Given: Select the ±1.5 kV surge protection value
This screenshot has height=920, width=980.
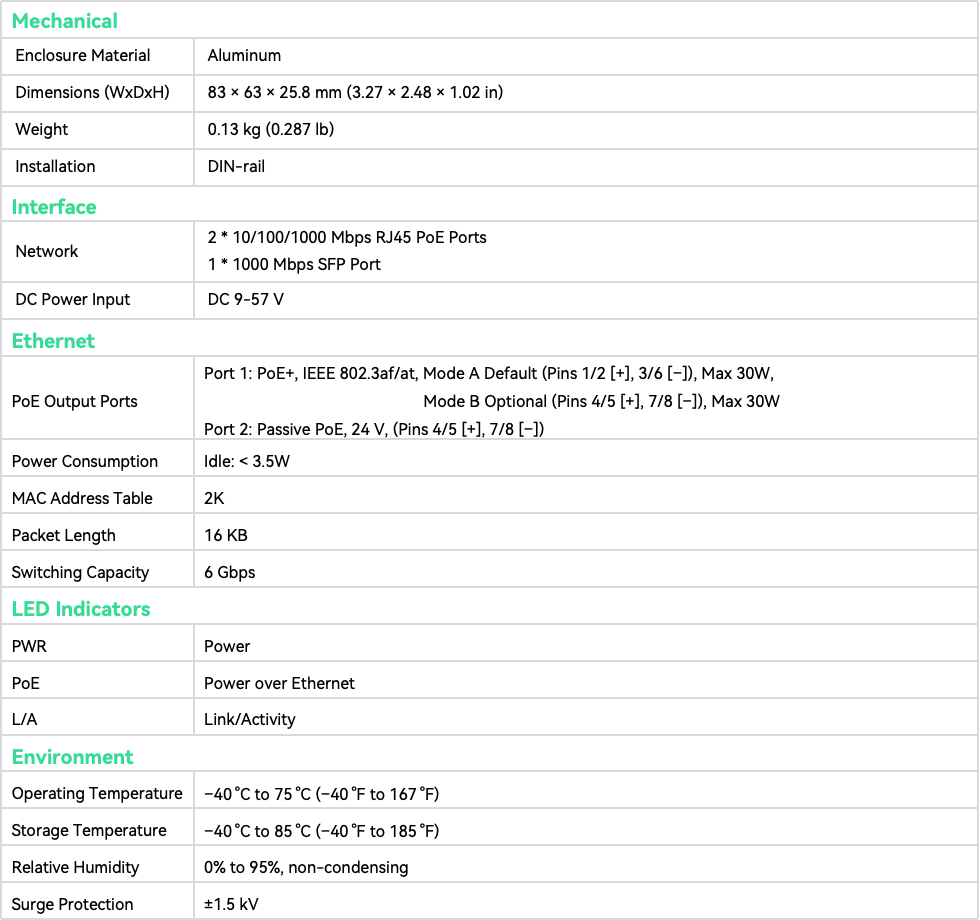Looking at the screenshot, I should point(231,905).
